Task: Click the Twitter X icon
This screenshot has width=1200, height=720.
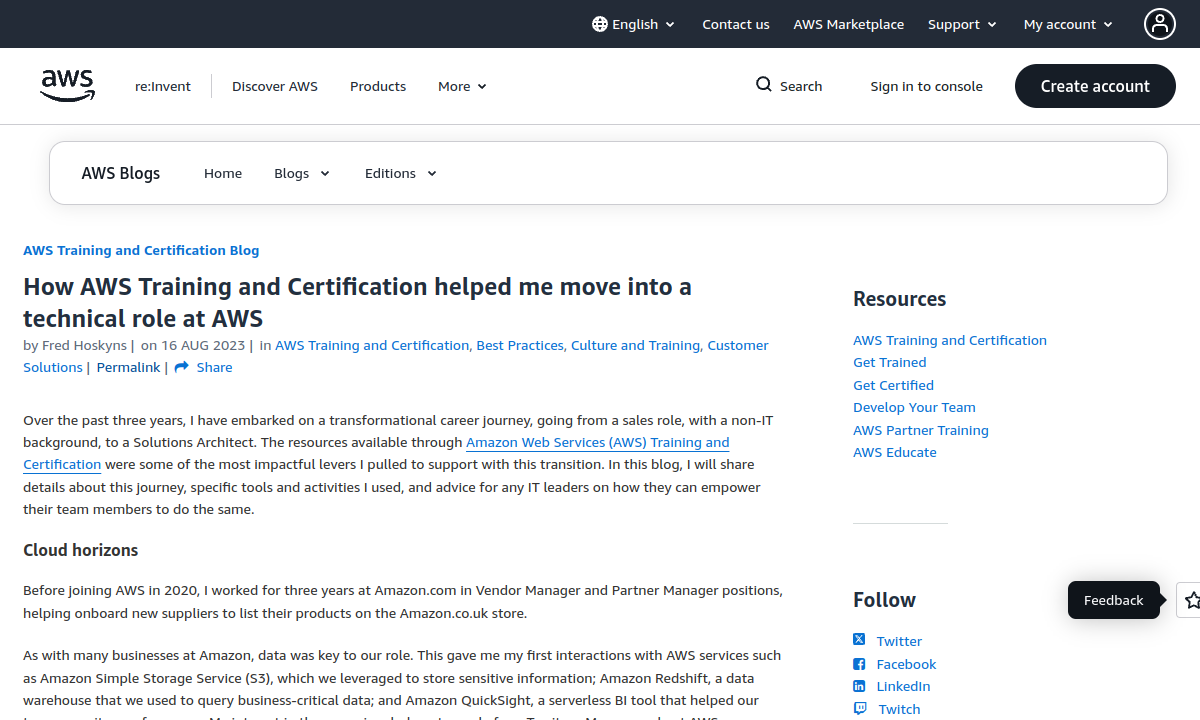Action: pyautogui.click(x=859, y=640)
